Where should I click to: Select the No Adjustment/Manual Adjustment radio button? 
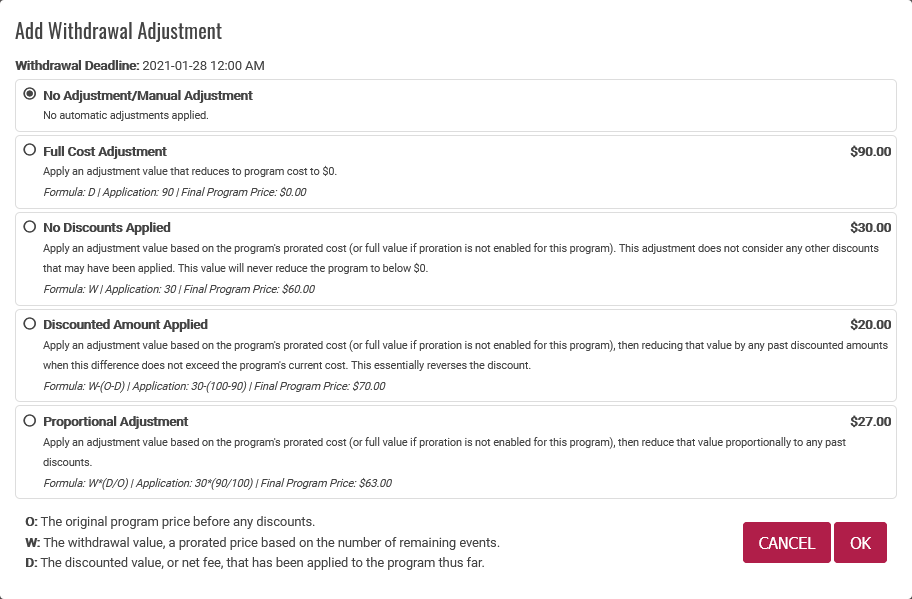tap(30, 94)
